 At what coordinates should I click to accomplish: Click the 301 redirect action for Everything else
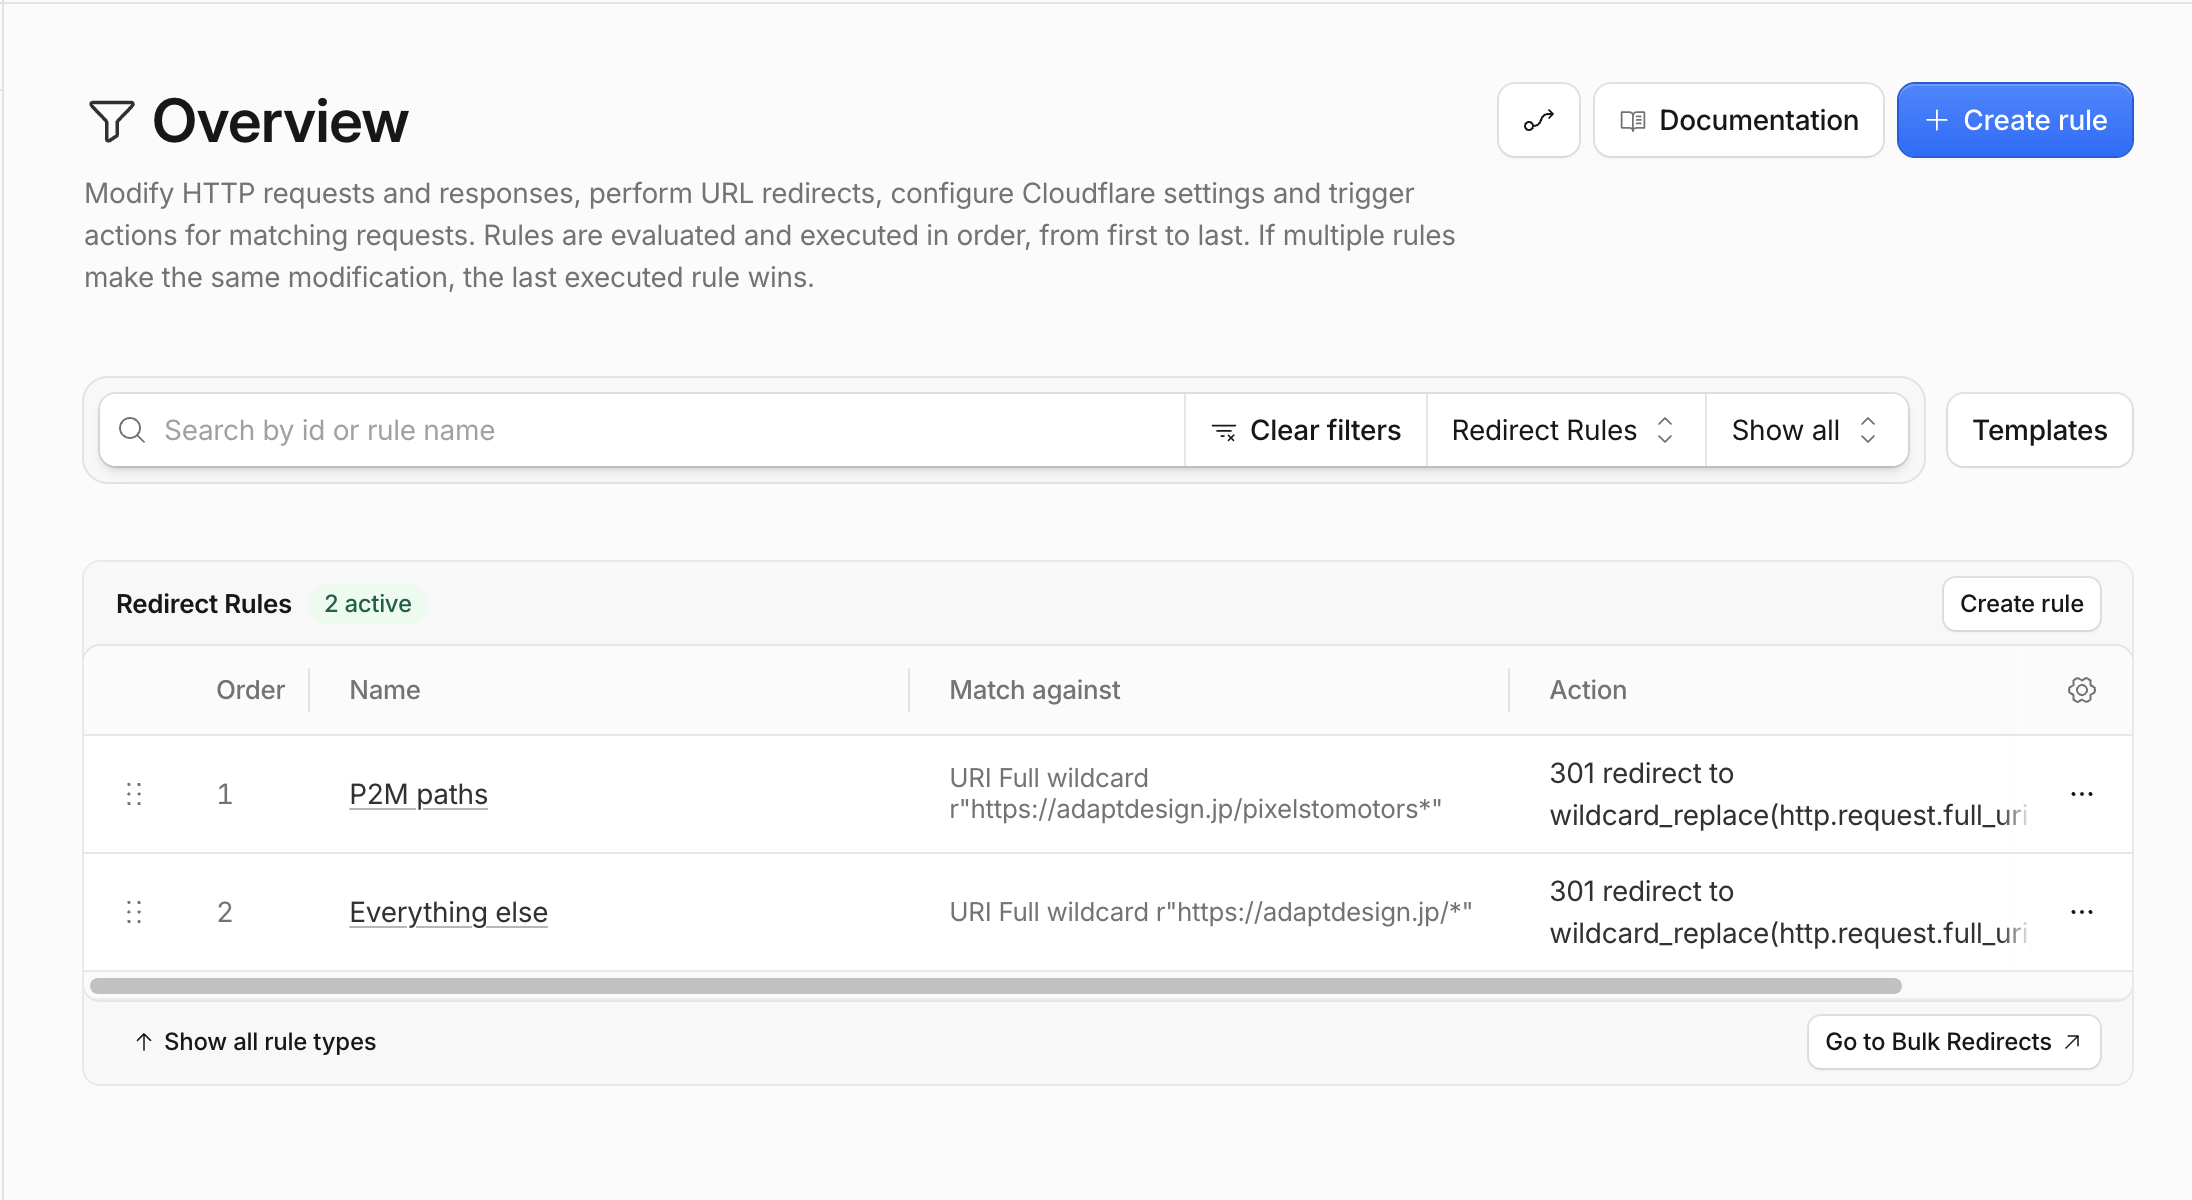[x=1788, y=912]
